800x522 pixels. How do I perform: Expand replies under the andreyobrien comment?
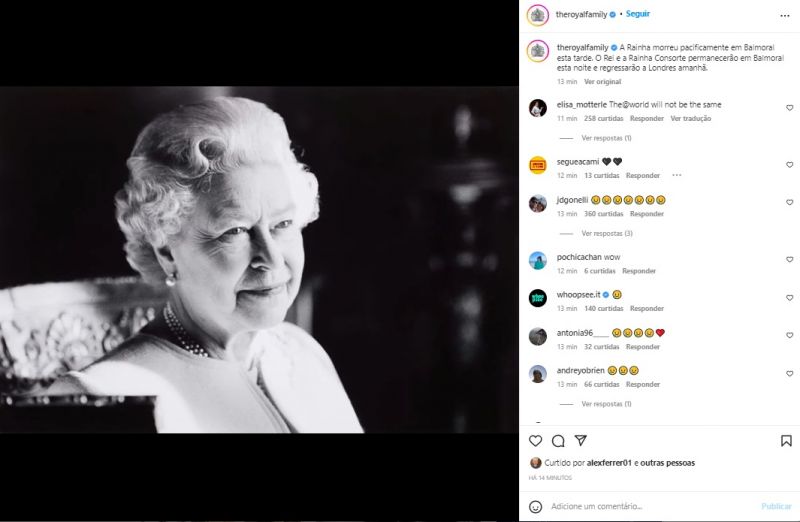point(606,404)
